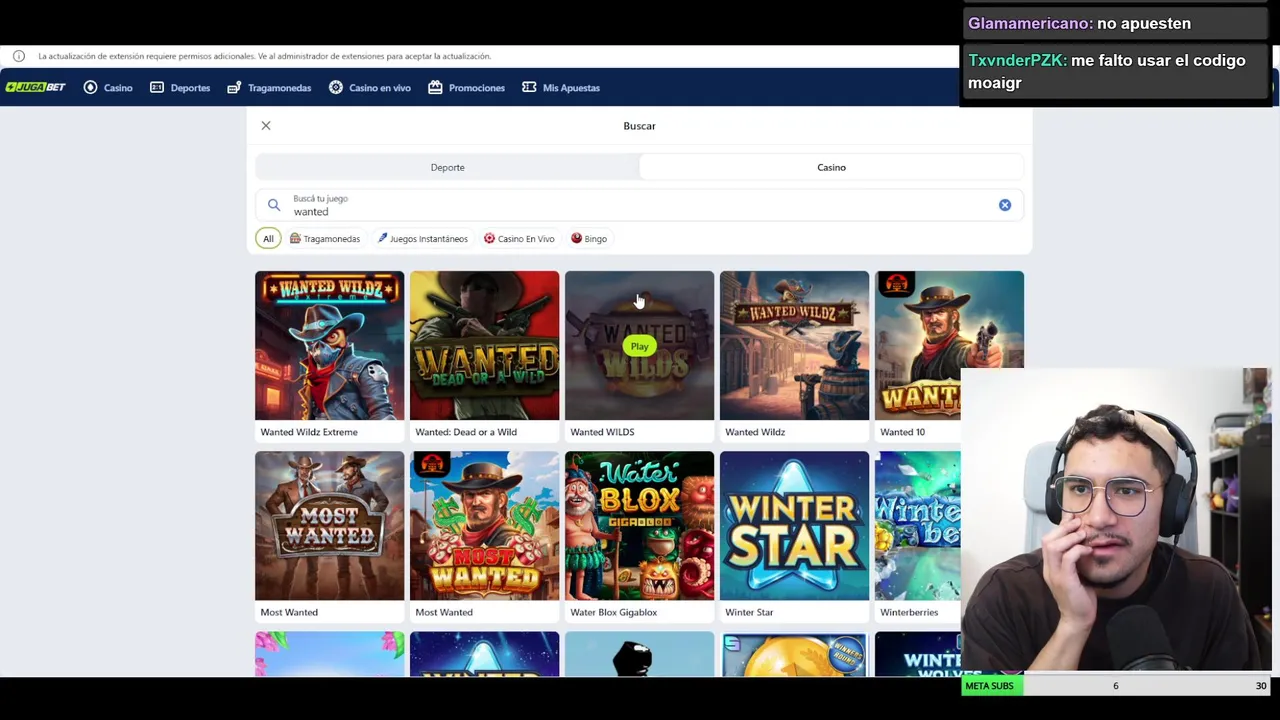The image size is (1280, 720).
Task: Click the 'Wanted: Dead or a Wild' title text
Action: coord(466,432)
